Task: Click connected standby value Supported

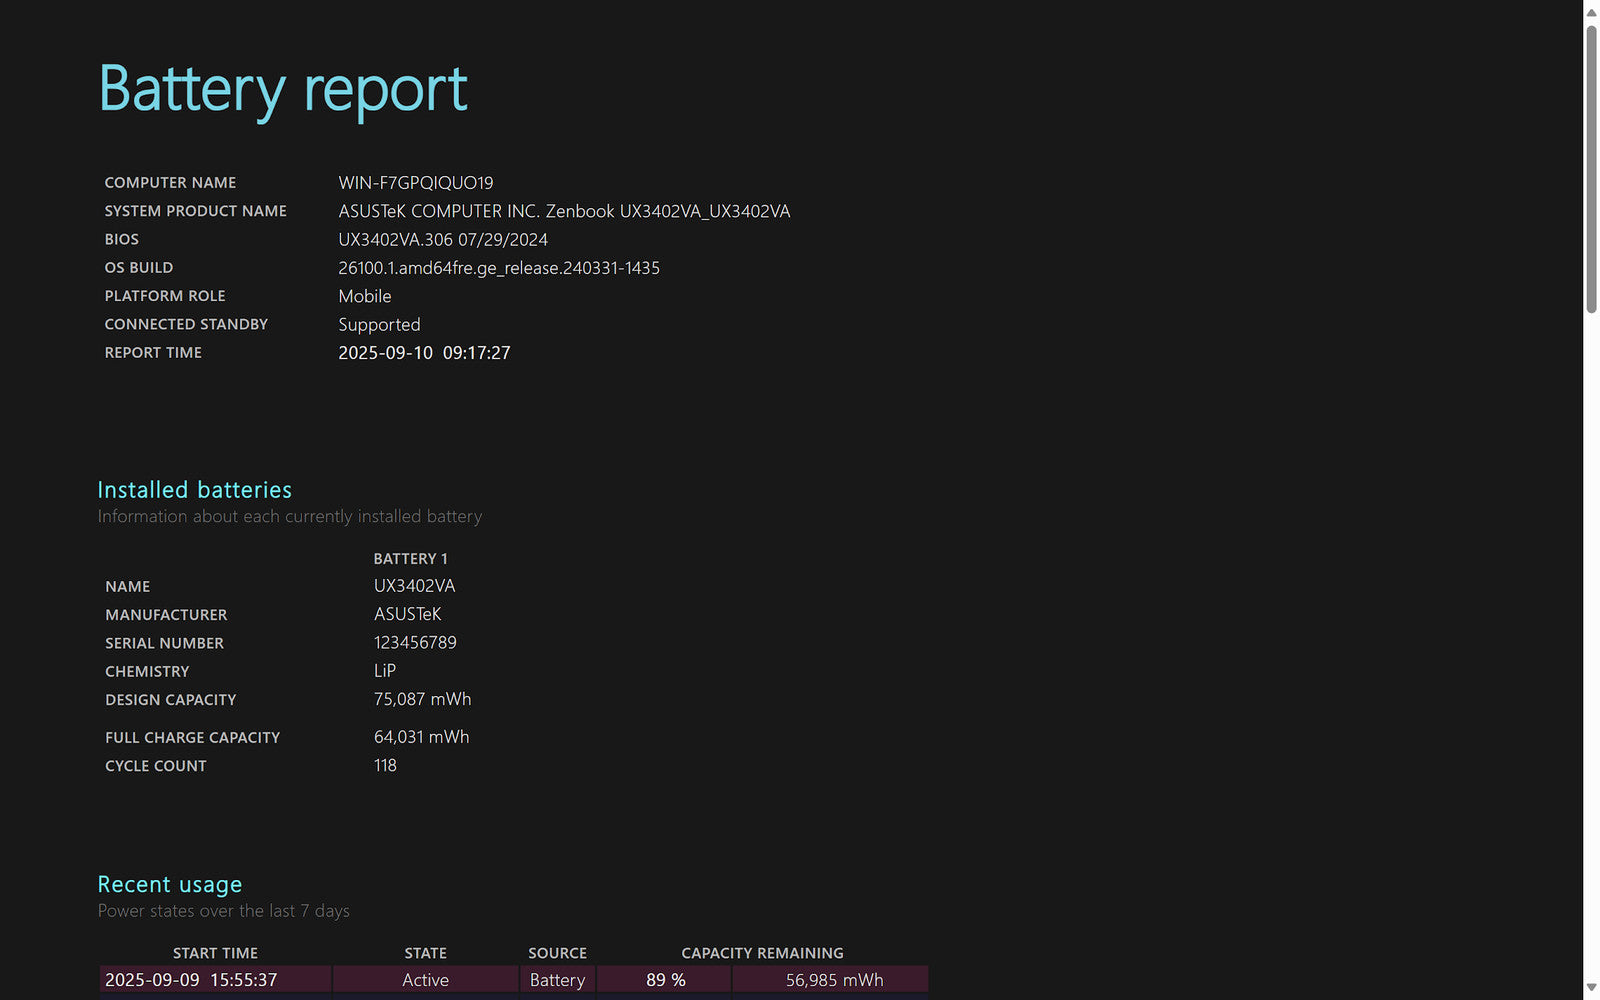Action: click(x=379, y=325)
